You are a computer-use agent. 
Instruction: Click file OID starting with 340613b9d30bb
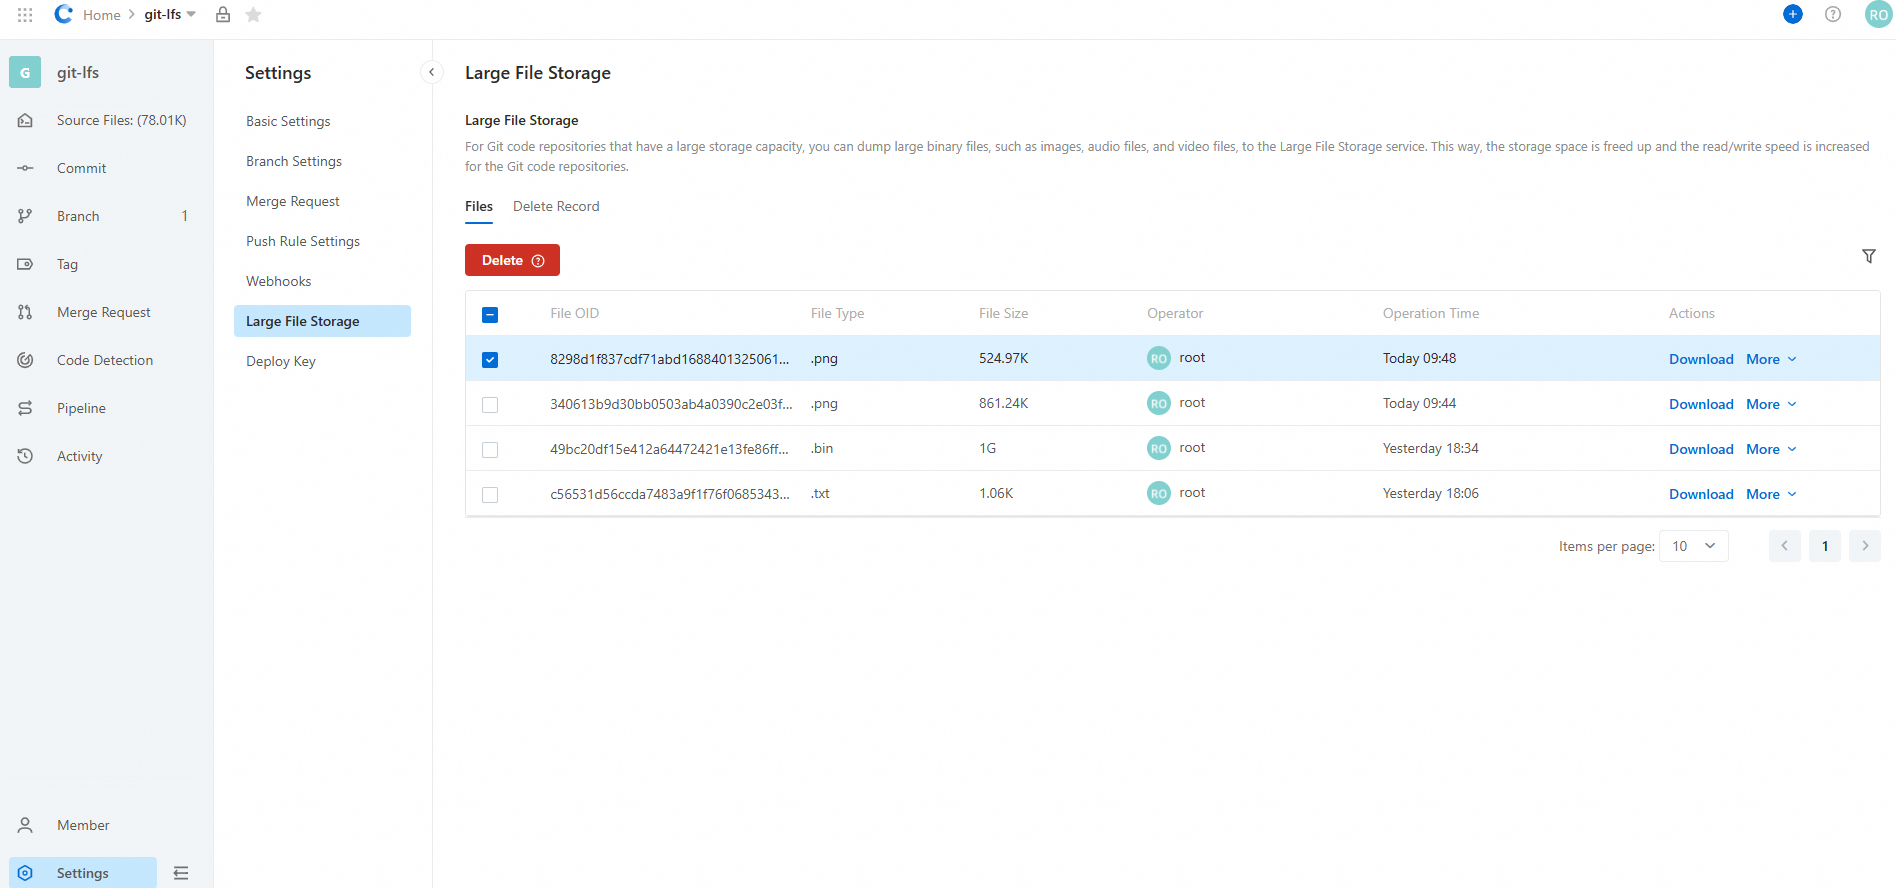click(671, 403)
